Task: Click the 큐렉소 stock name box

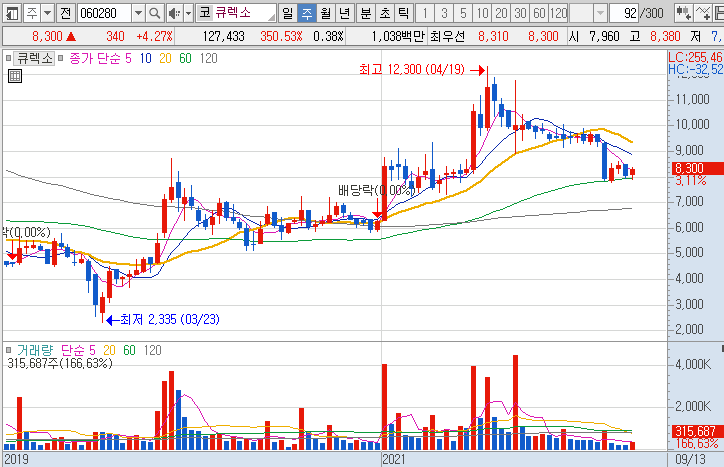Action: click(x=236, y=13)
